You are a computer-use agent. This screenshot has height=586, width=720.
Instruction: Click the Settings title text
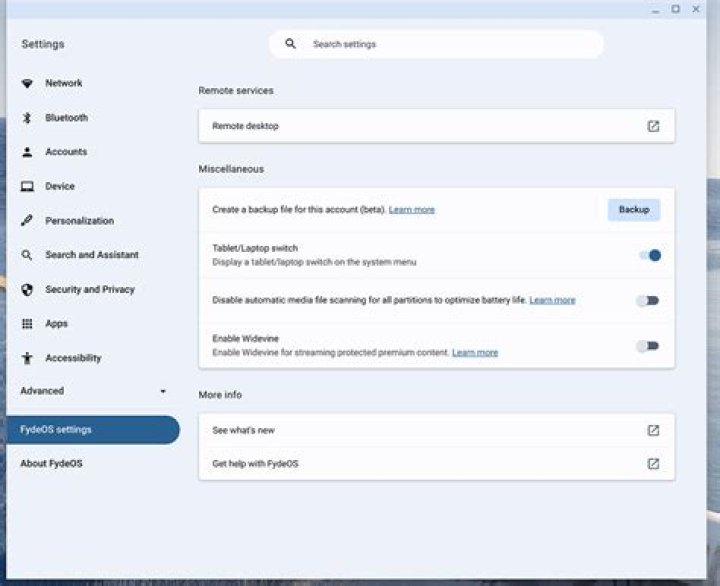tap(43, 44)
